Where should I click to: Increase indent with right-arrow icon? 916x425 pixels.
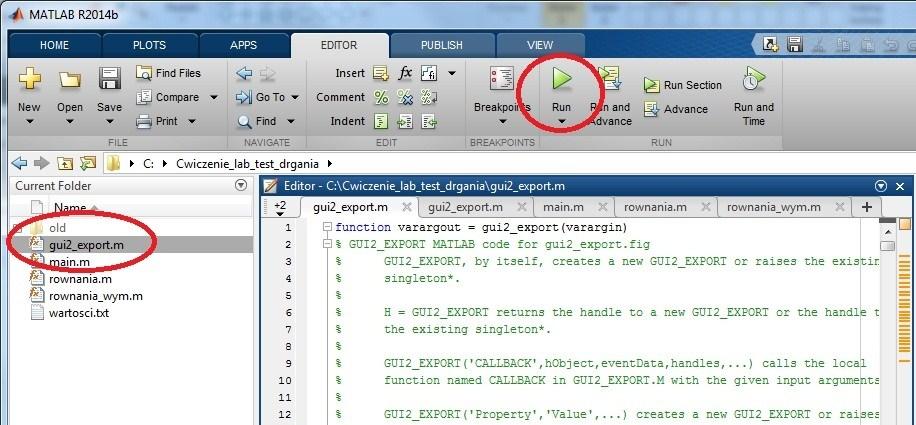click(x=405, y=121)
